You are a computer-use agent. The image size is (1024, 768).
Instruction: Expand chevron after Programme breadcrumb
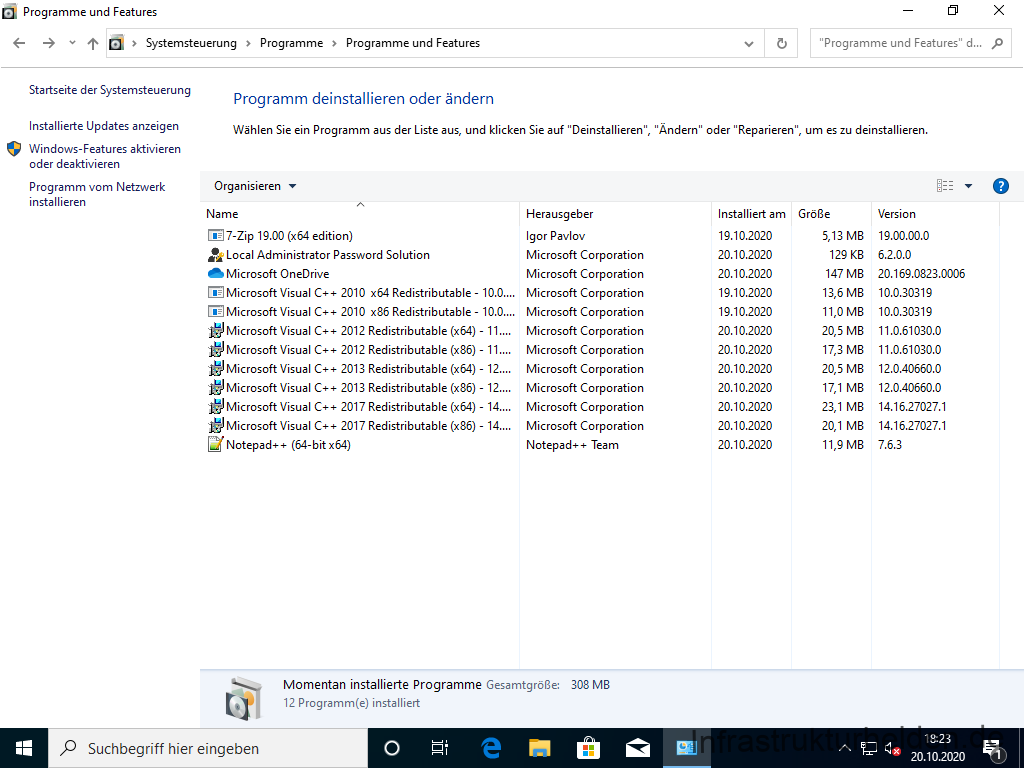(334, 43)
